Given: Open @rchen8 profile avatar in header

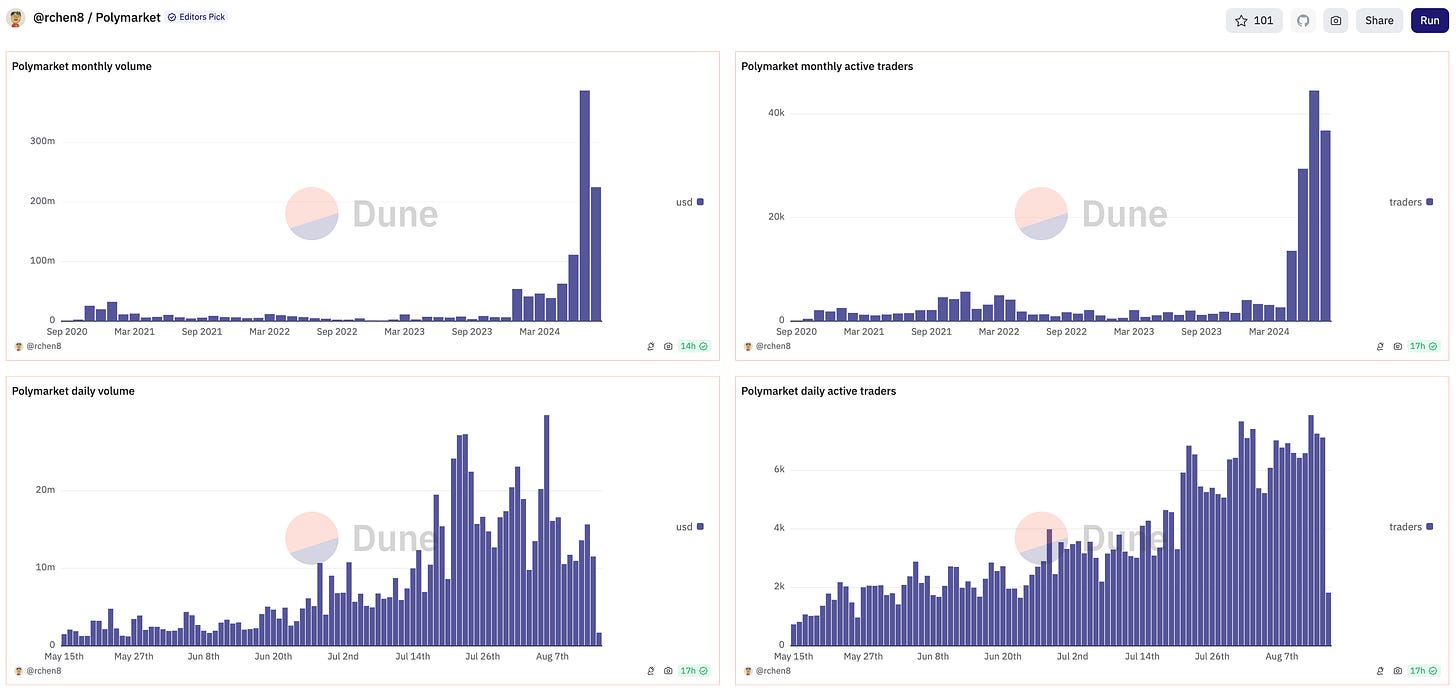Looking at the screenshot, I should tap(16, 18).
